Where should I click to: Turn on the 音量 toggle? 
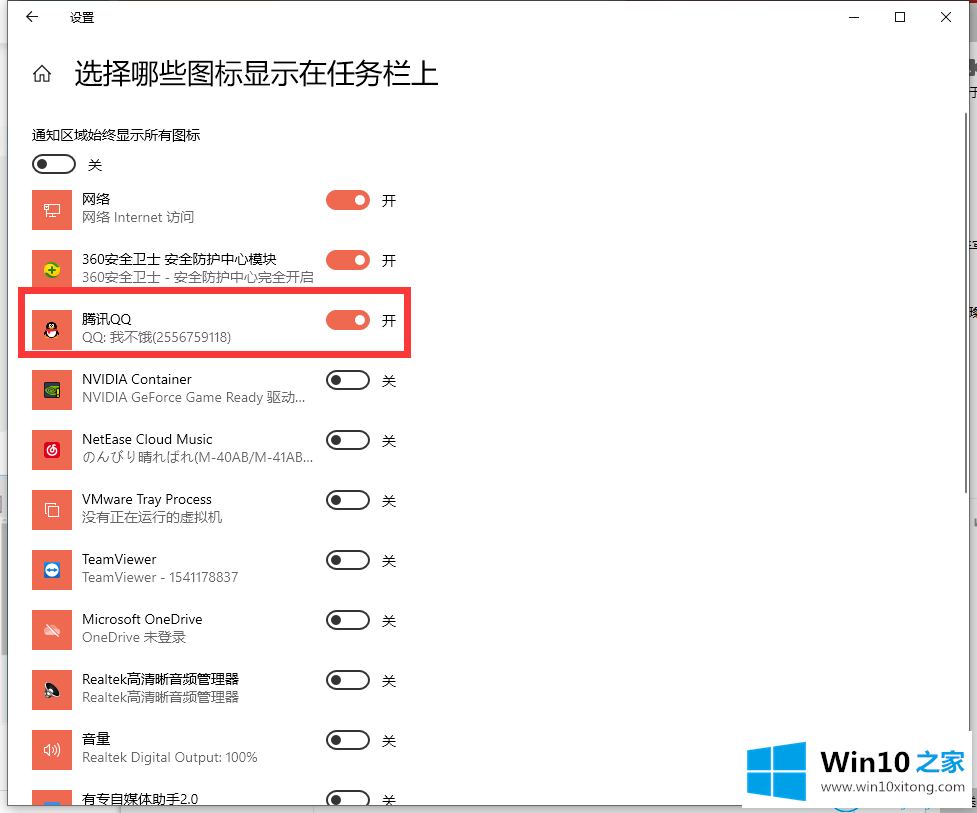[x=348, y=740]
